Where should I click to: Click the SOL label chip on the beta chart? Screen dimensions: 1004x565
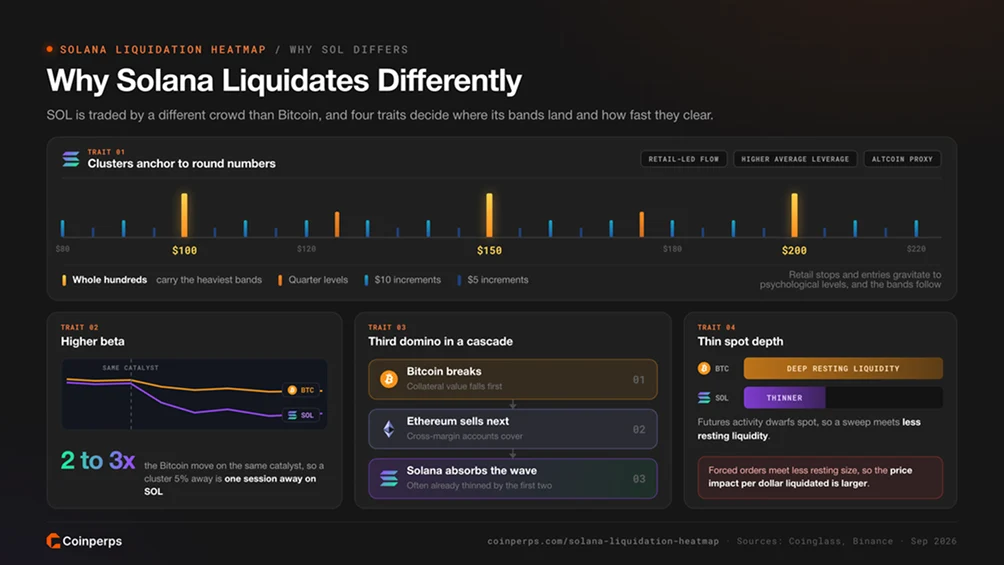tap(301, 415)
